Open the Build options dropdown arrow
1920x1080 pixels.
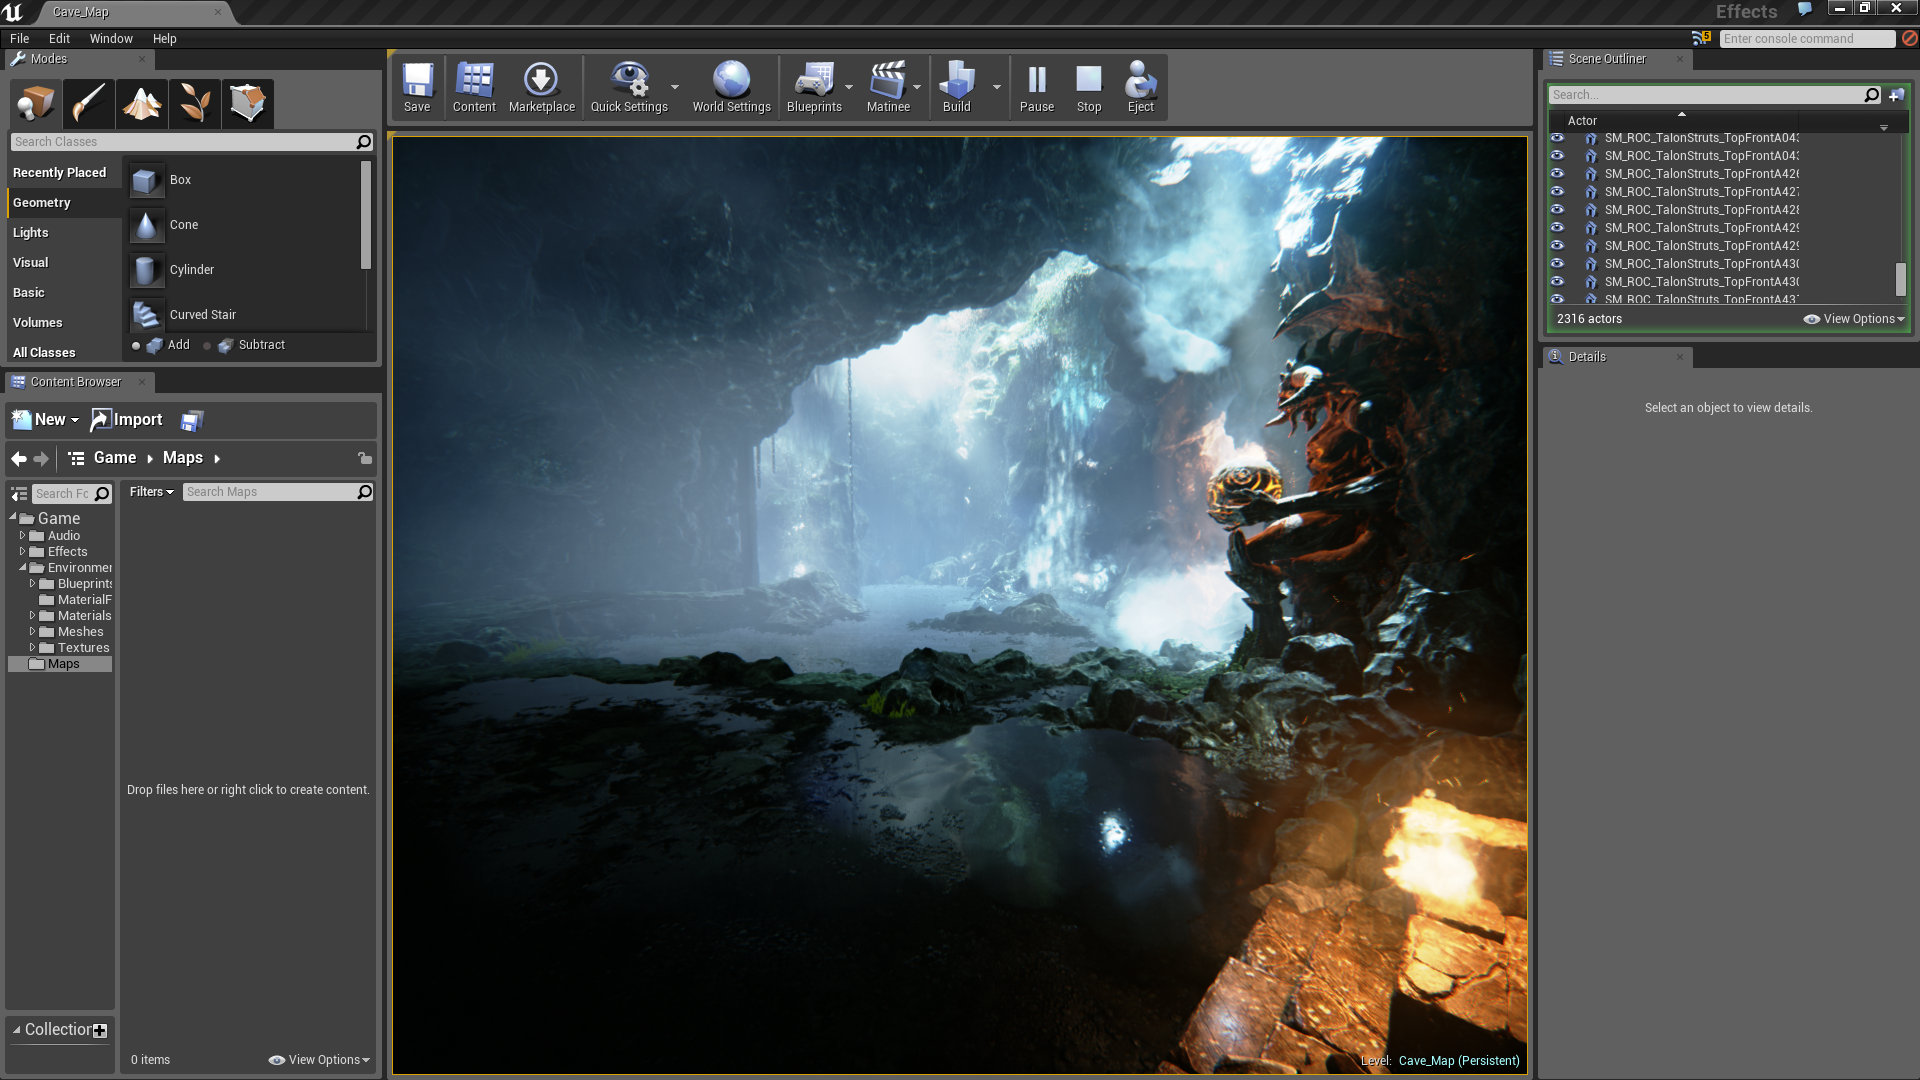[x=997, y=87]
